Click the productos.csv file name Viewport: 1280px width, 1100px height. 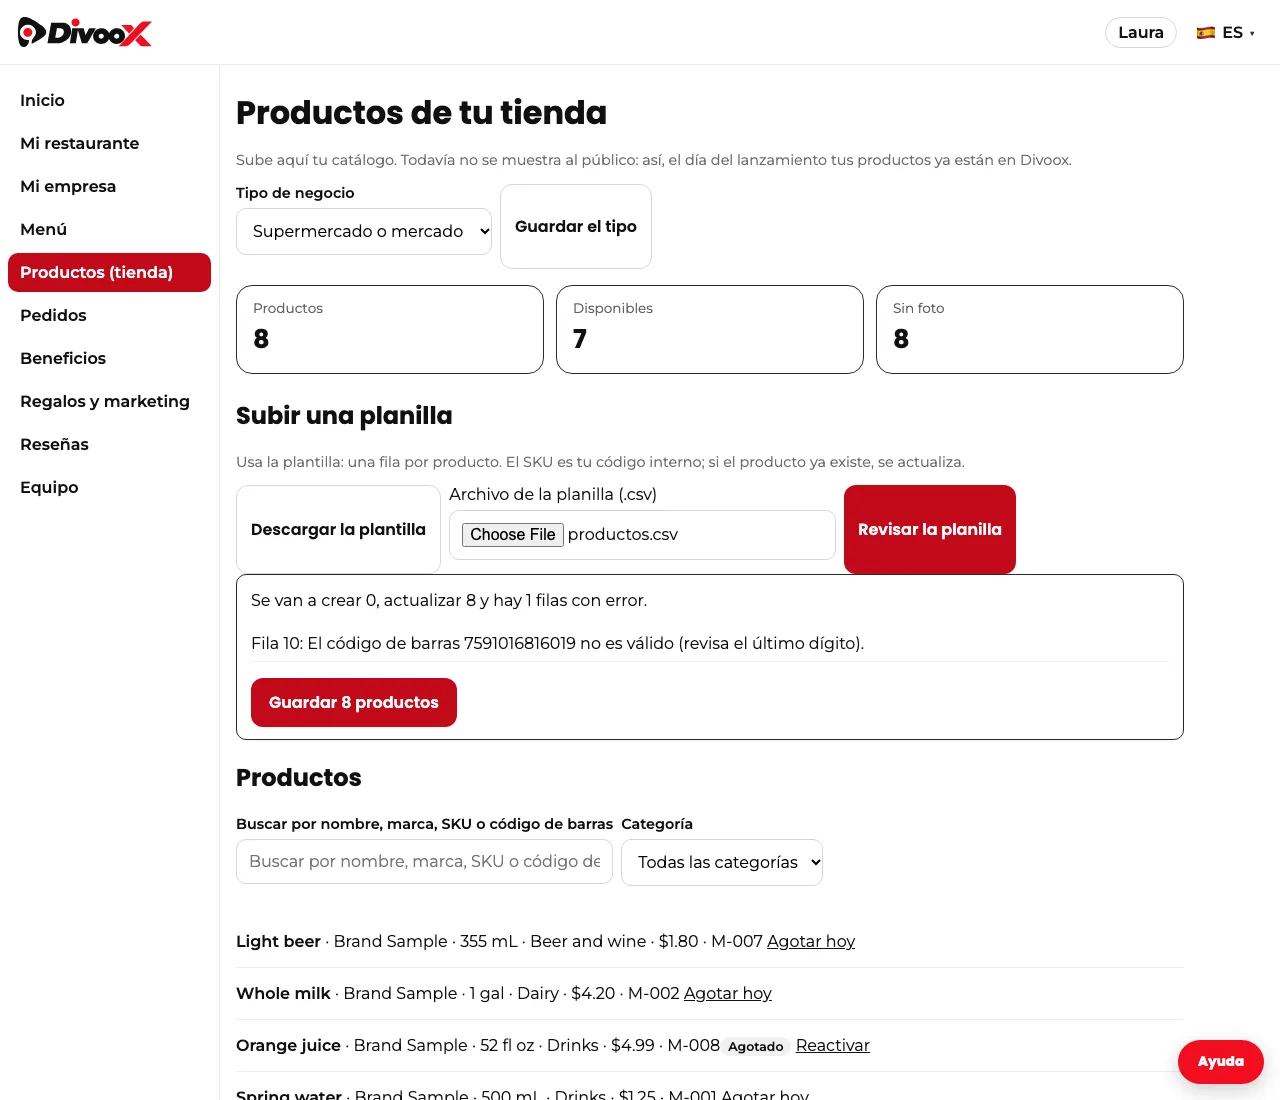pyautogui.click(x=623, y=535)
